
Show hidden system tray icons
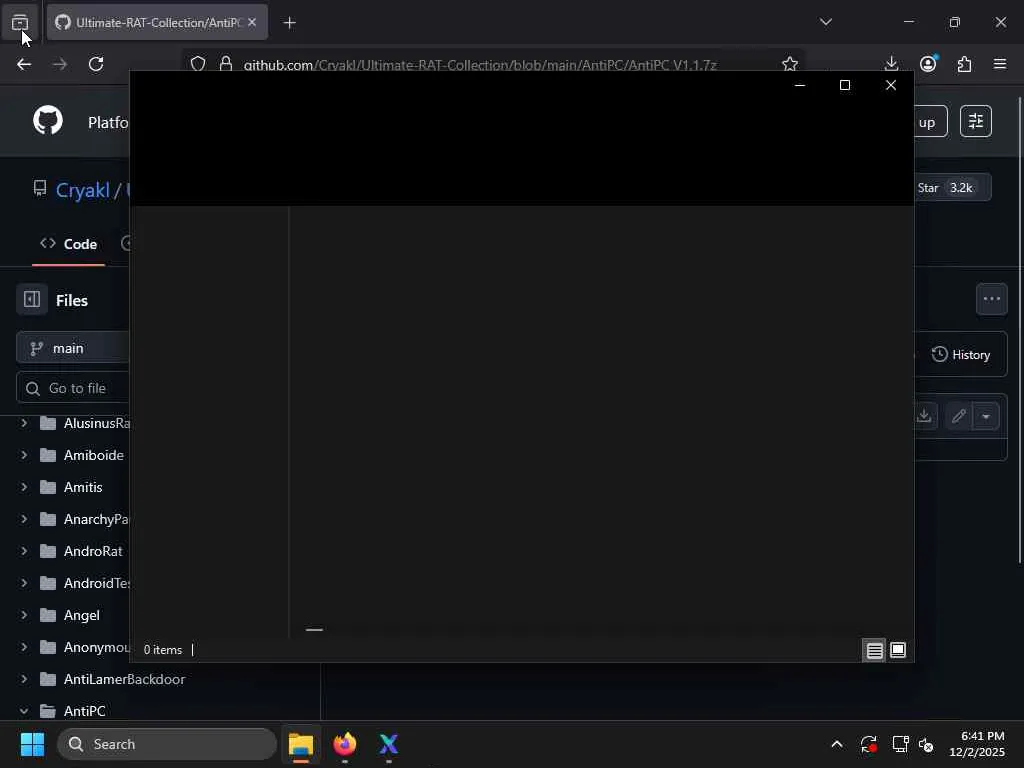837,744
